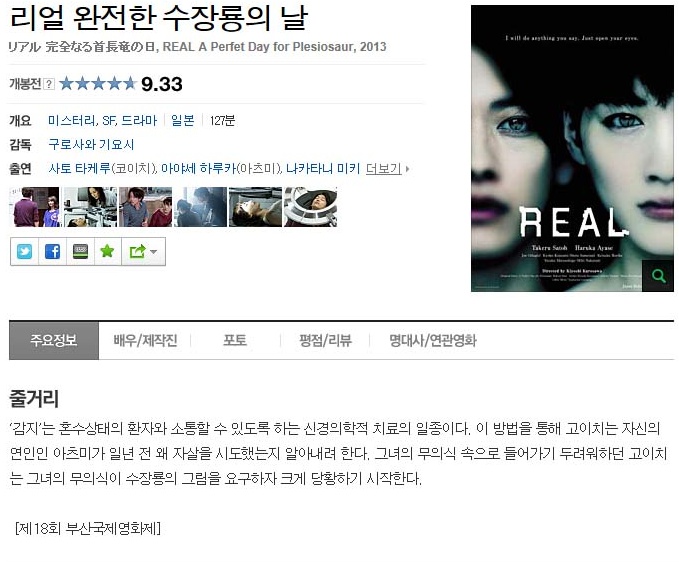Open actor 사토 타케루 link
Screen dimensions: 679x562
[80, 168]
